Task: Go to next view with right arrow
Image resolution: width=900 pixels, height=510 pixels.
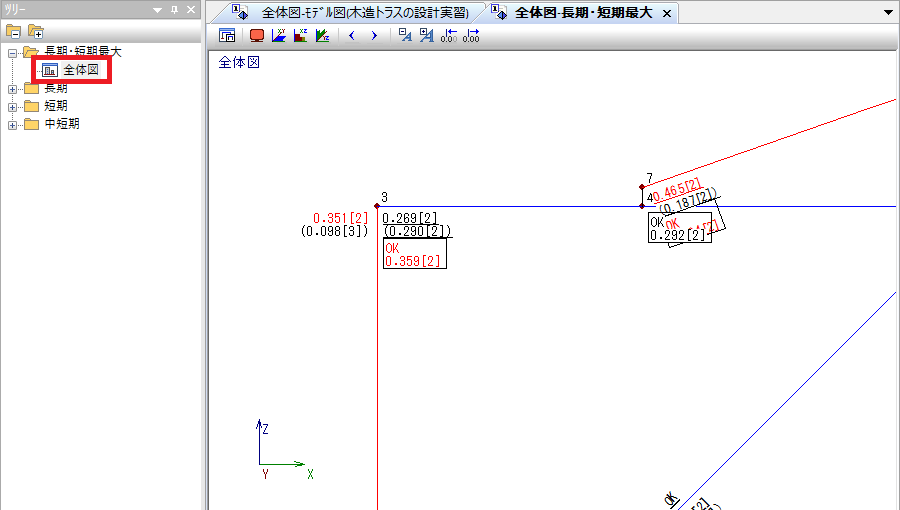Action: tap(374, 36)
